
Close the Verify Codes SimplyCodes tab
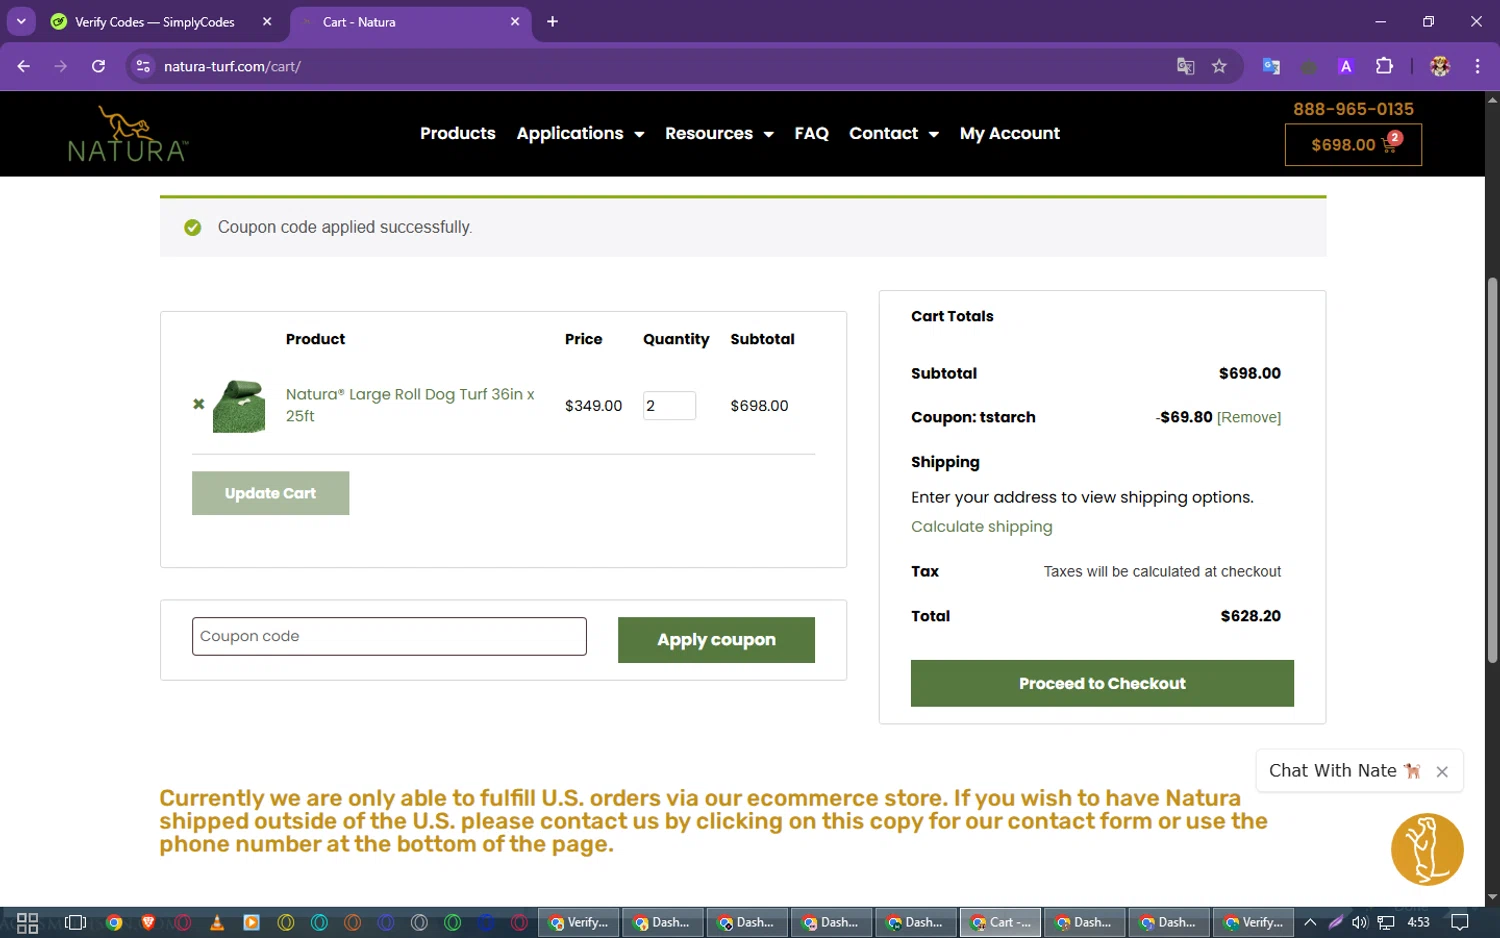click(267, 22)
